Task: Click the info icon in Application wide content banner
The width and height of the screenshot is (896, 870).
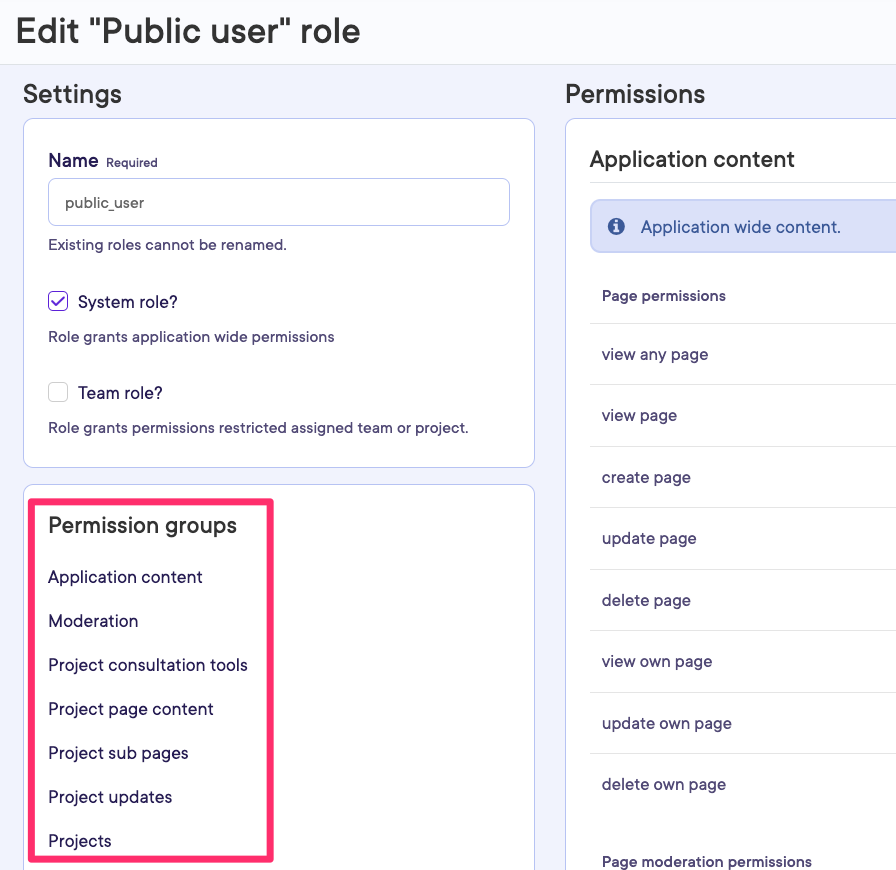Action: [x=616, y=227]
